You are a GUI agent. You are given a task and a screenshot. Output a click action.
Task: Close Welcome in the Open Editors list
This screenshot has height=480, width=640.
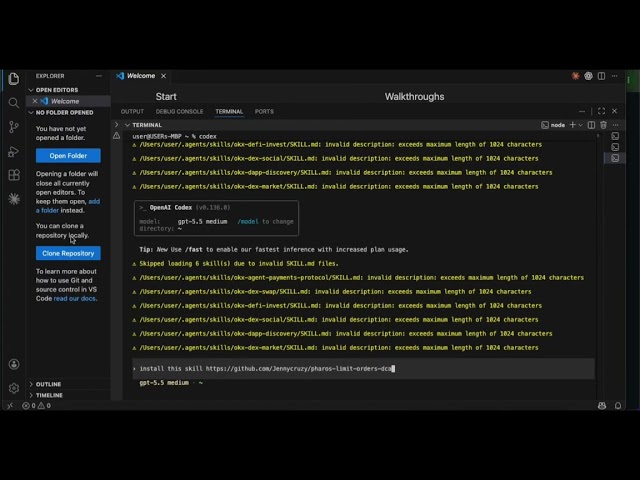point(35,101)
